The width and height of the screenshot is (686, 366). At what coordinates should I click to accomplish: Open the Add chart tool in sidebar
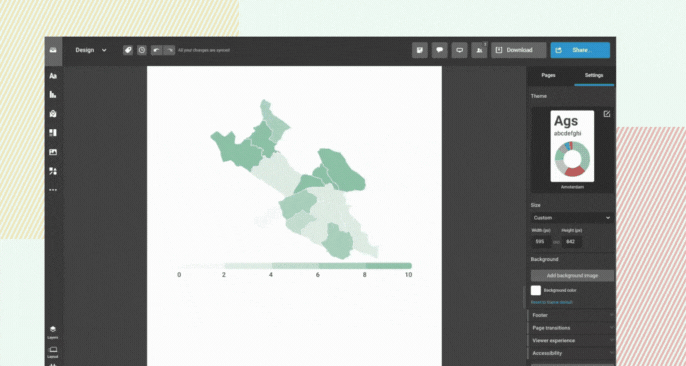pos(53,94)
